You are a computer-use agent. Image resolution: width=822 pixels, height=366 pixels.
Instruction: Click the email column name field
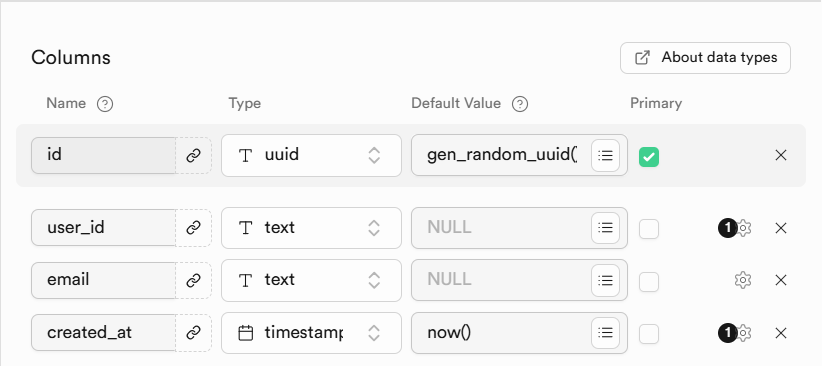[x=103, y=280]
